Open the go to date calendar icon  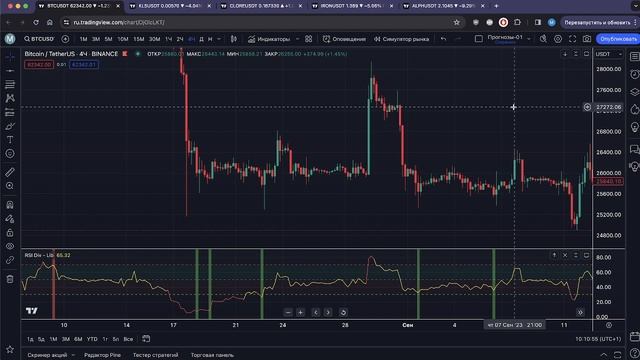146,339
